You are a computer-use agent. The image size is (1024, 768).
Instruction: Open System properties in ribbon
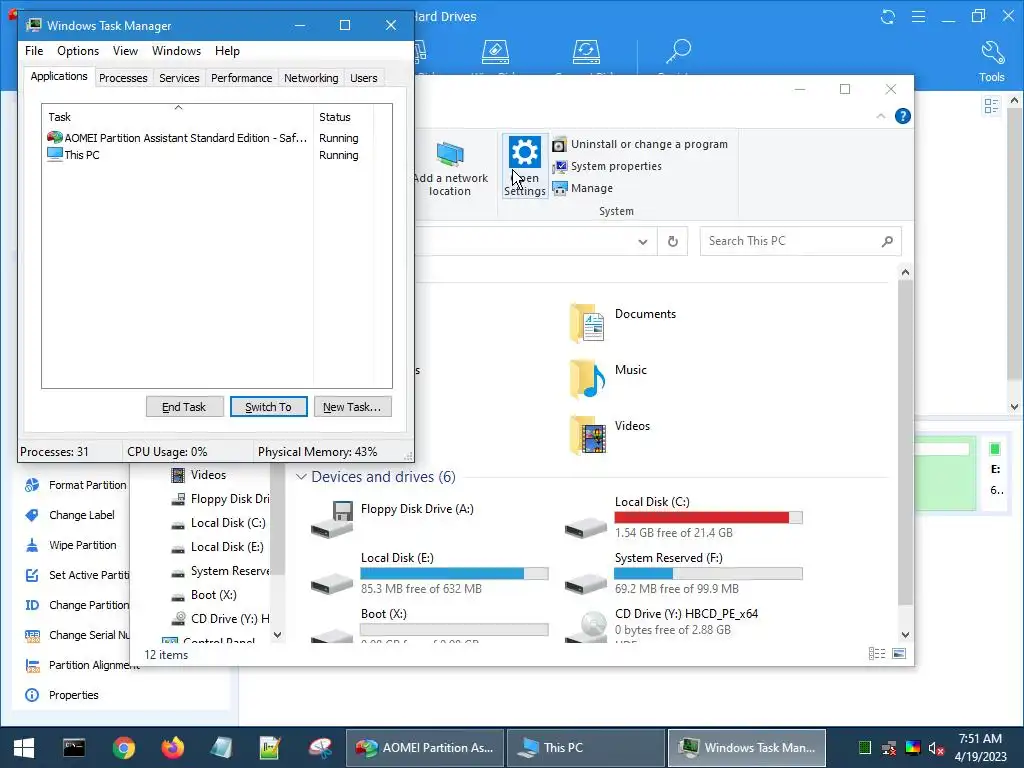pyautogui.click(x=607, y=167)
